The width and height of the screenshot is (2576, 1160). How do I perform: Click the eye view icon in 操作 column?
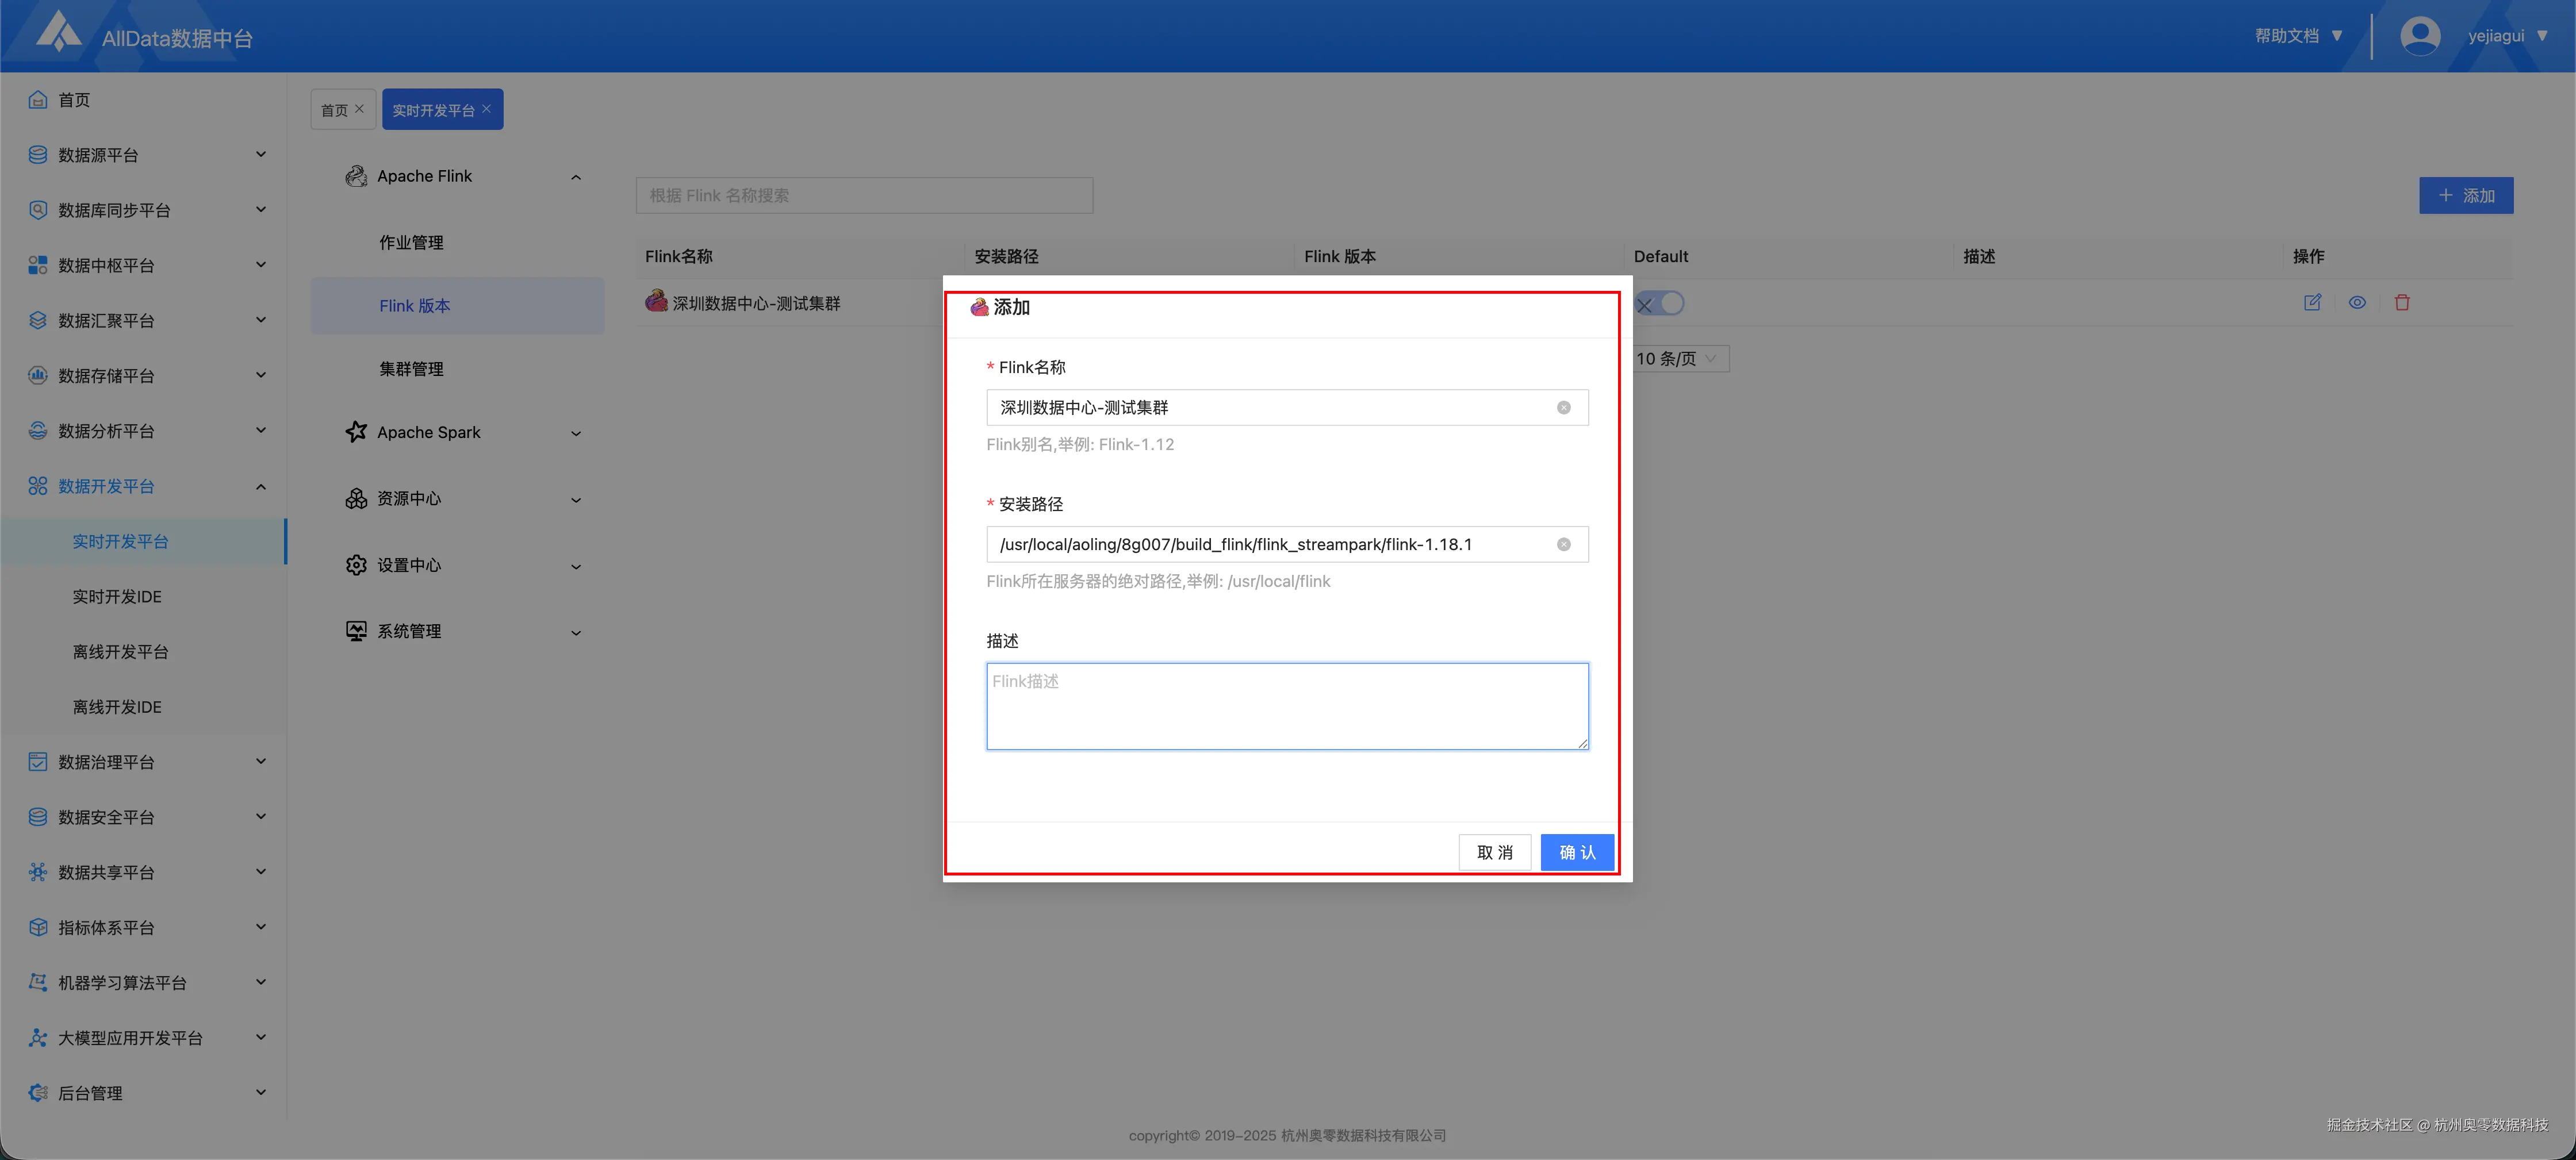(x=2357, y=302)
